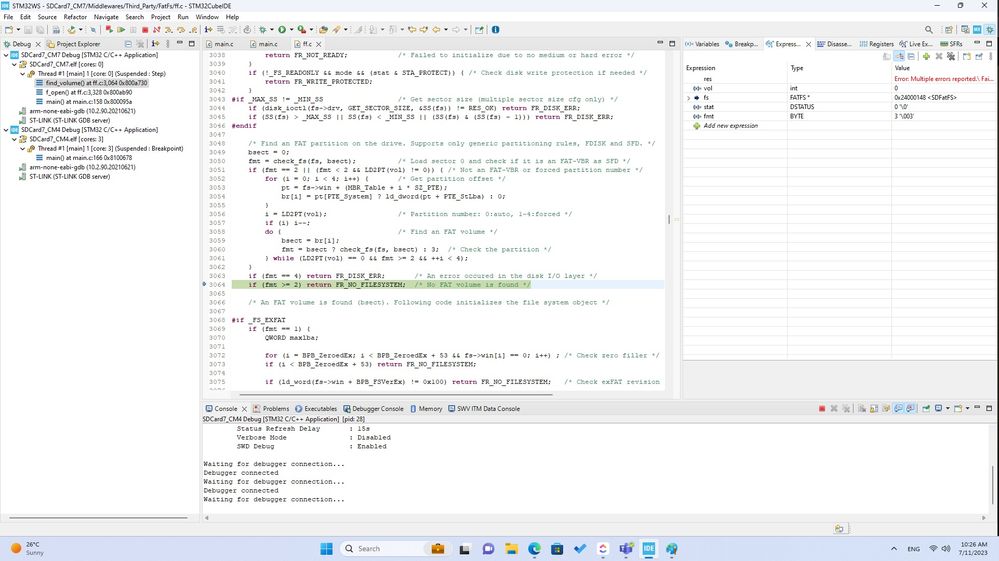This screenshot has width=999, height=561.
Task: Click the Resume (green play) debug button
Action: (121, 29)
